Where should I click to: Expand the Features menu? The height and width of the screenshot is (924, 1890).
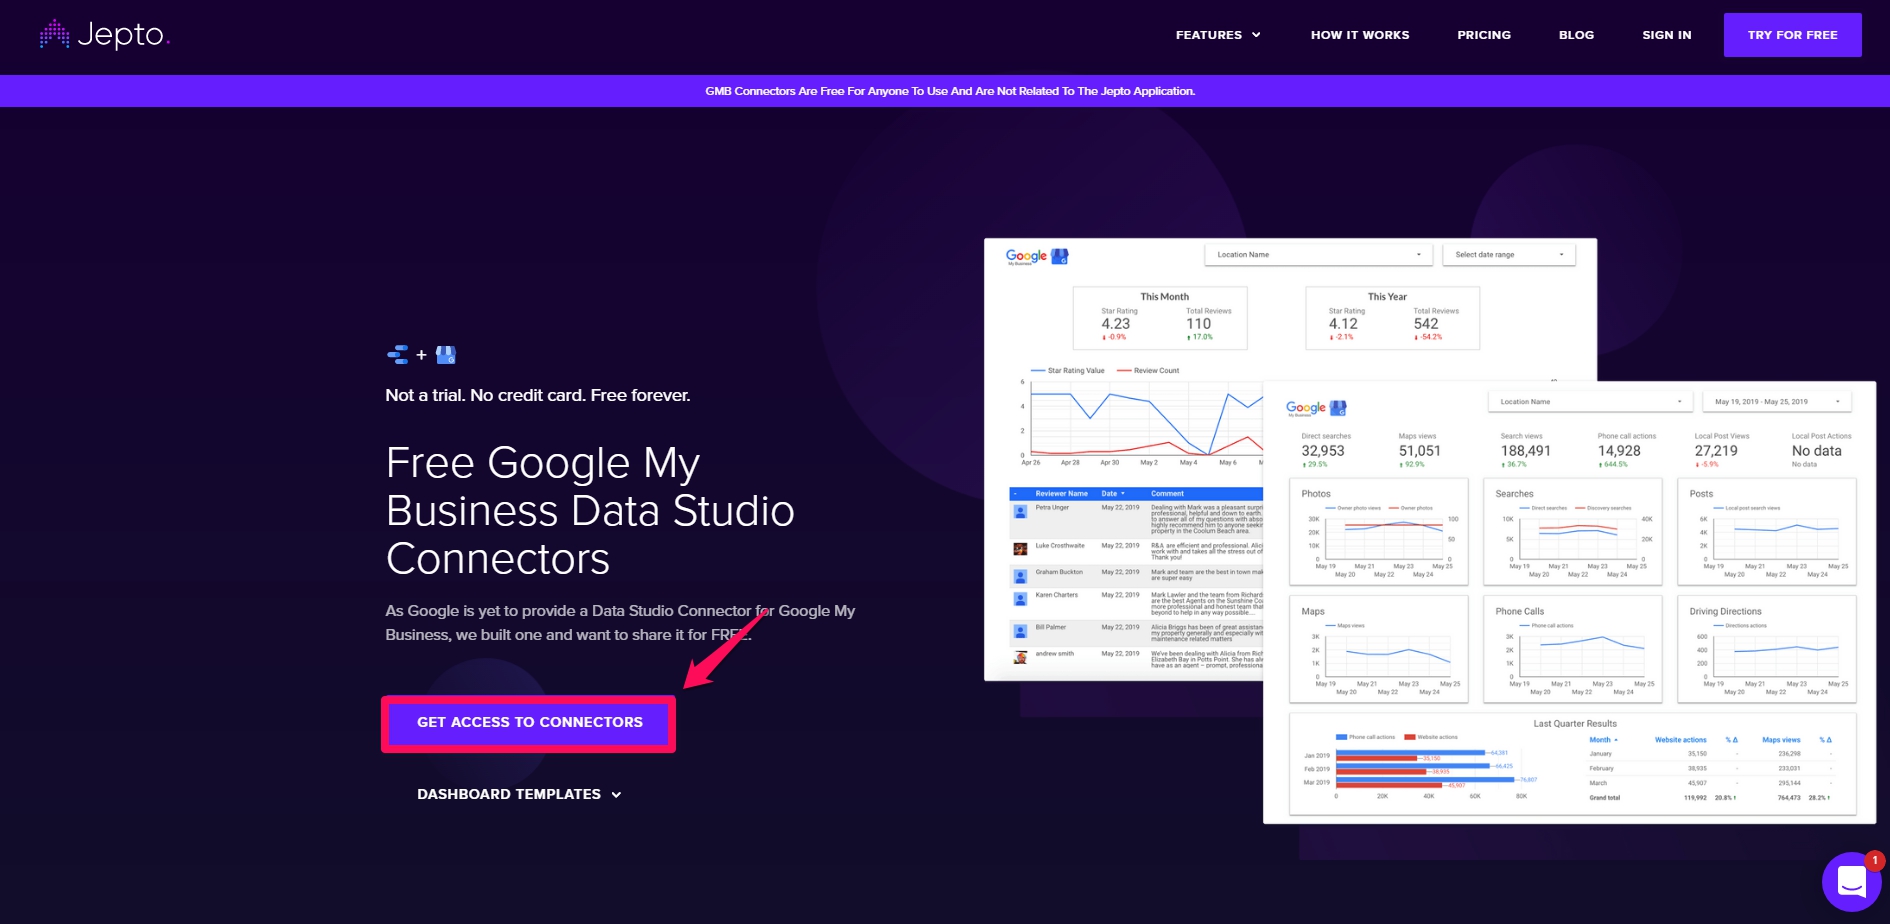[1217, 35]
